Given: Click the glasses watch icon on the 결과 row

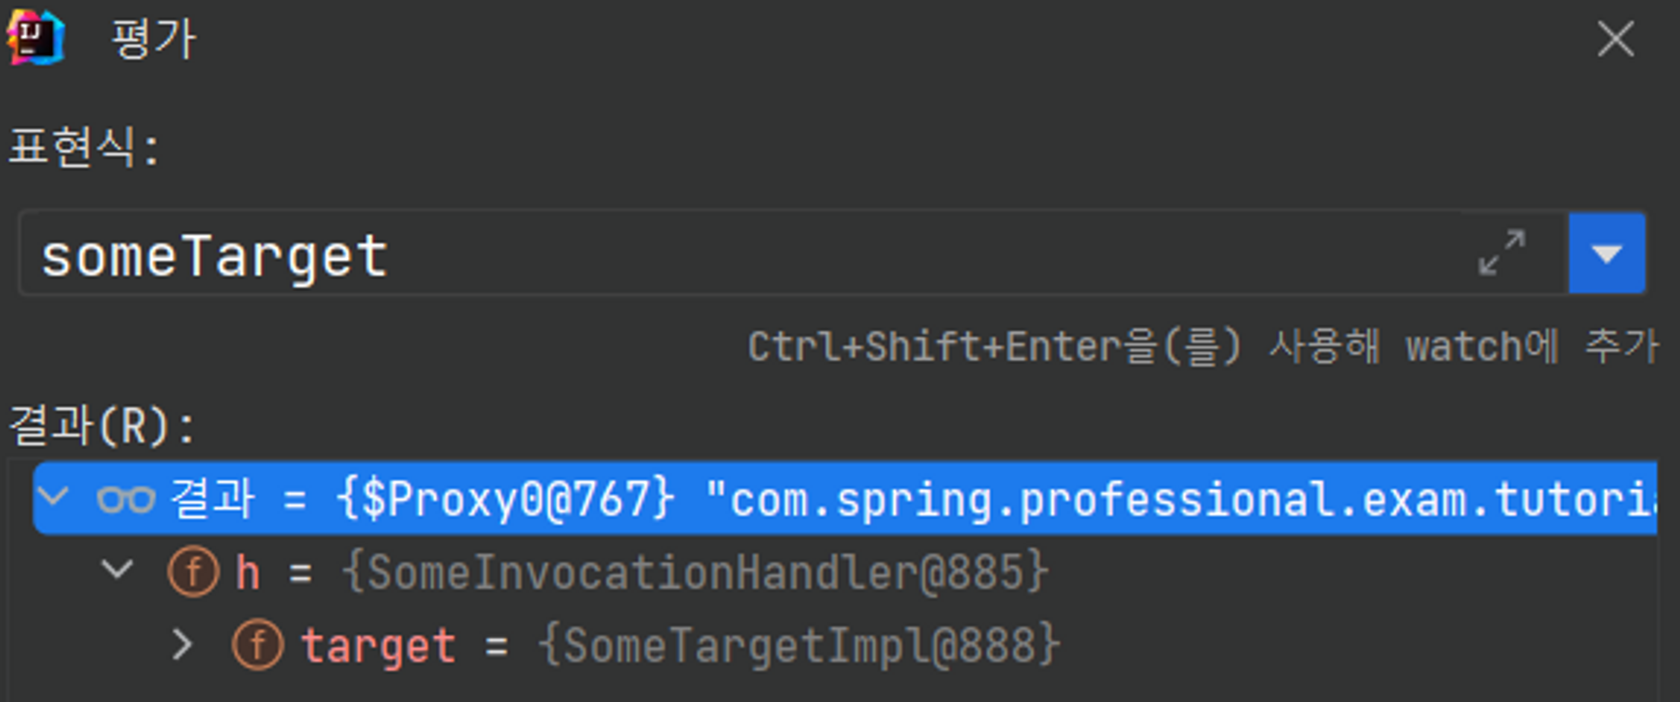Looking at the screenshot, I should [126, 498].
